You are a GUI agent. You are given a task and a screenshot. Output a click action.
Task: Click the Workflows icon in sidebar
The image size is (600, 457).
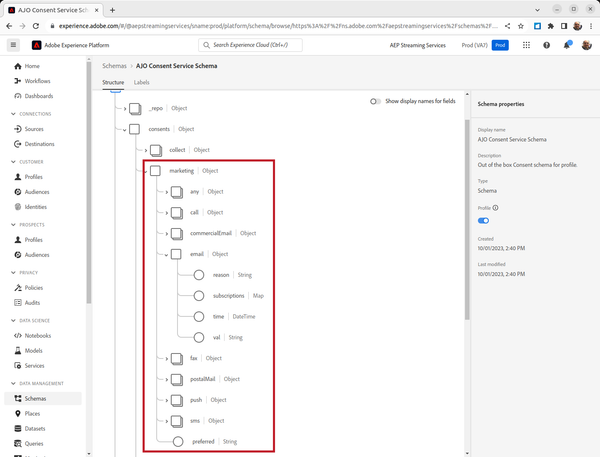(18, 81)
